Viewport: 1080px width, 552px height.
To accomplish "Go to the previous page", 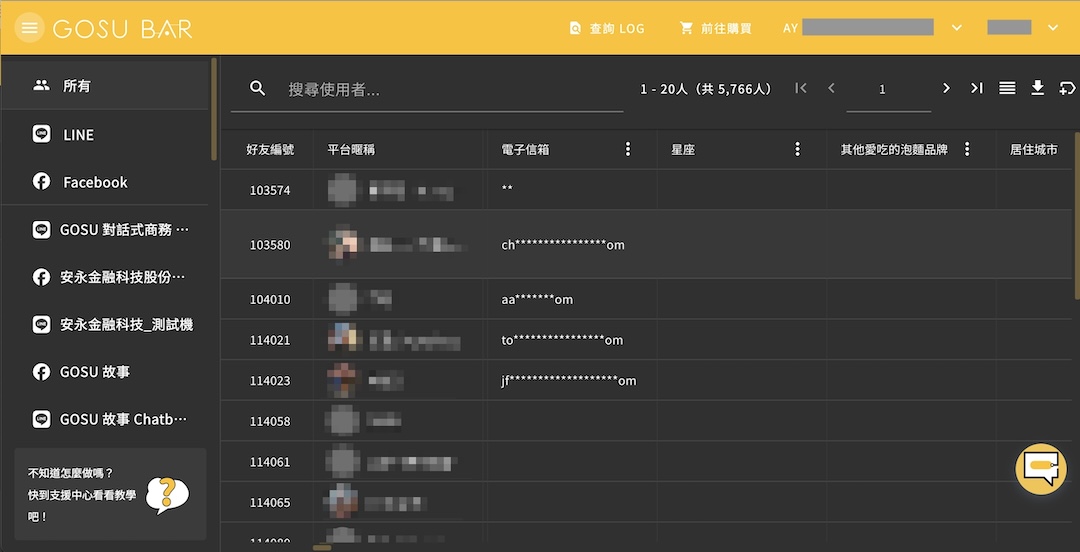I will (x=831, y=88).
